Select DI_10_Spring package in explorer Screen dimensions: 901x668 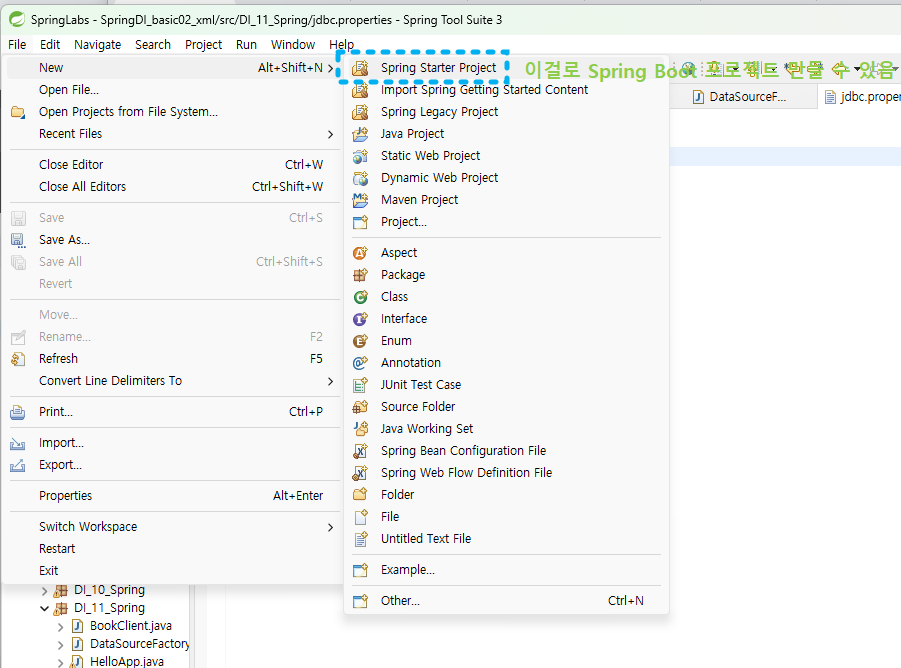[x=109, y=590]
